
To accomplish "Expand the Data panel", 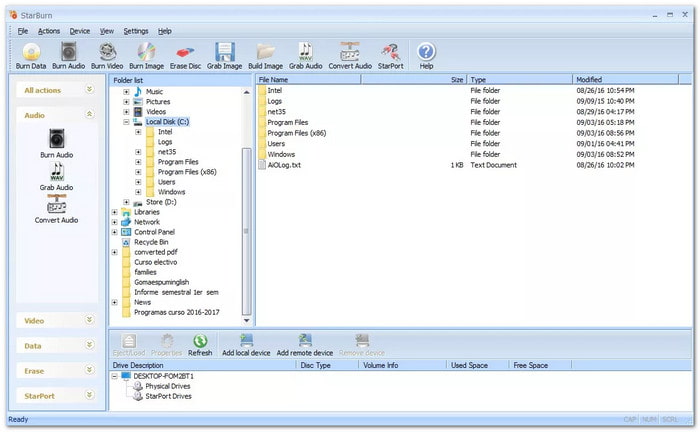I will [x=90, y=345].
